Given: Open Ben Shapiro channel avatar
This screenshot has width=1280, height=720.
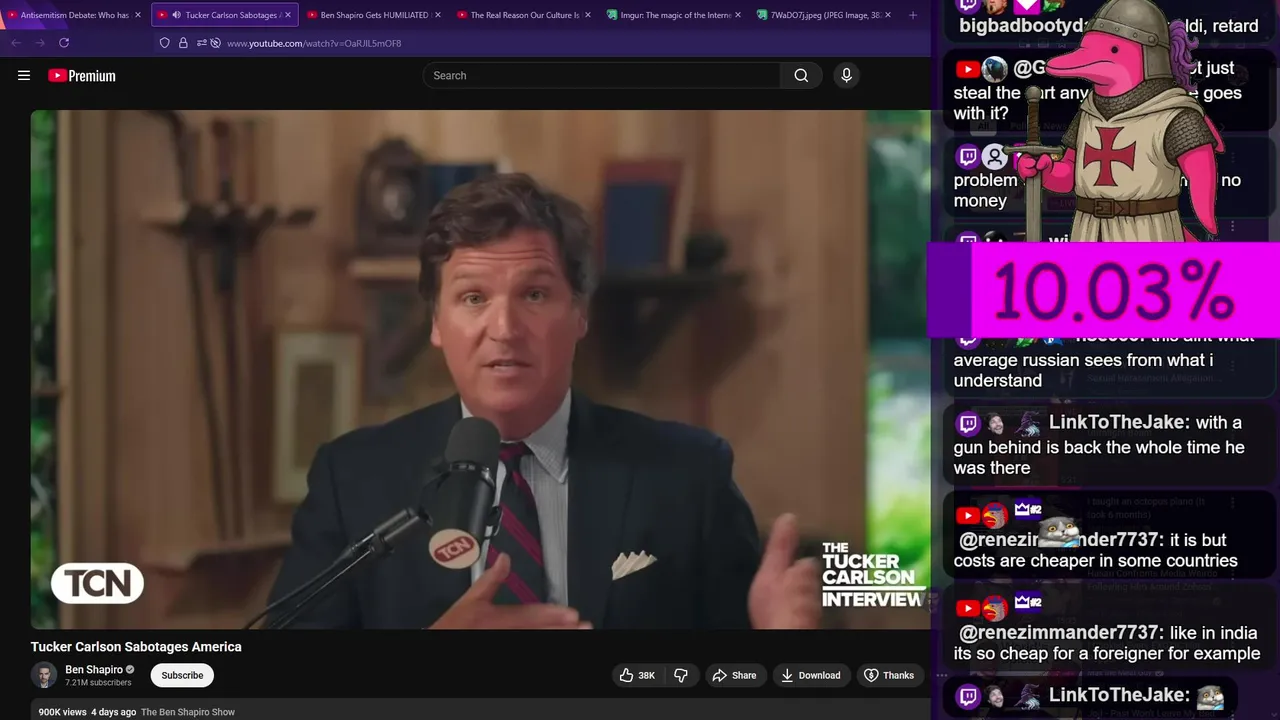Looking at the screenshot, I should 44,676.
